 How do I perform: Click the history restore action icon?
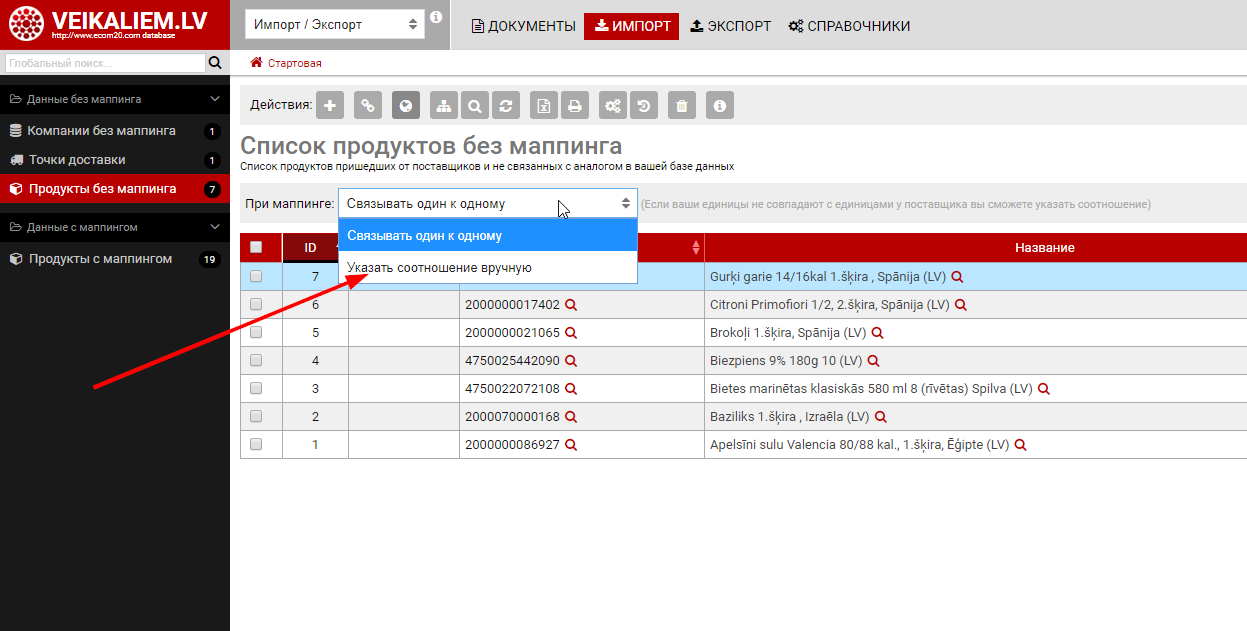tap(644, 105)
